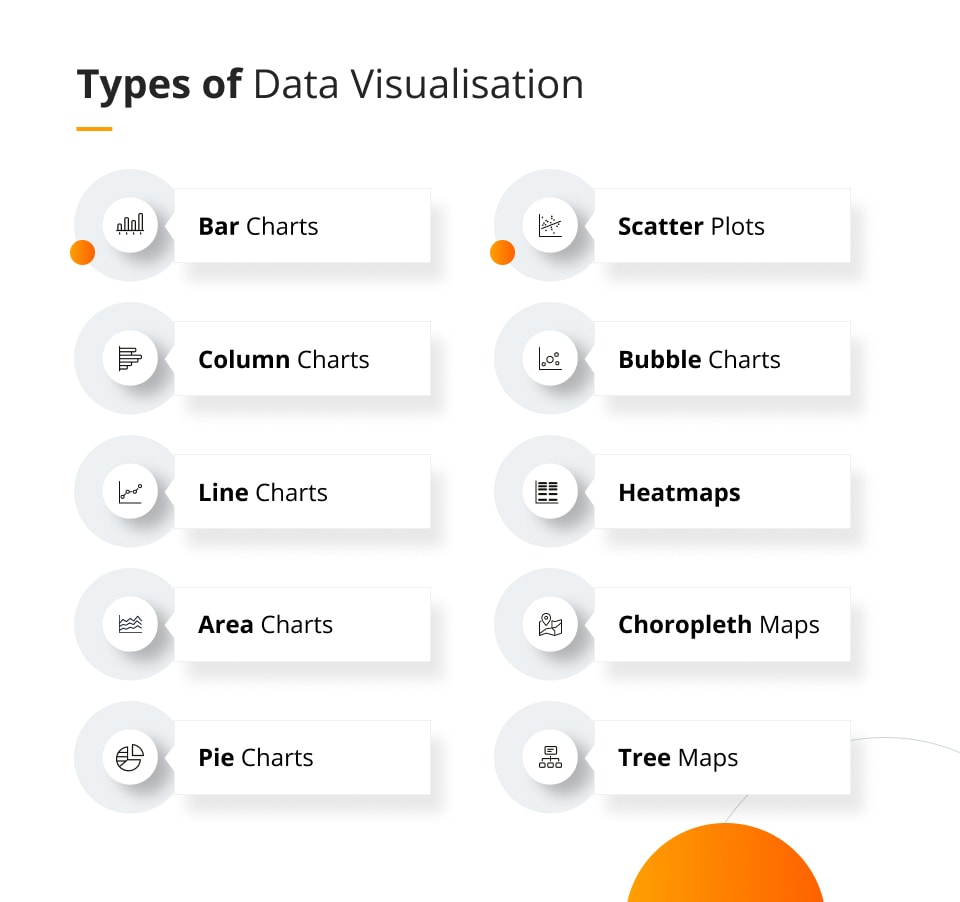Screen dimensions: 960x902
Task: Choose the Heatmaps card
Action: pos(722,492)
